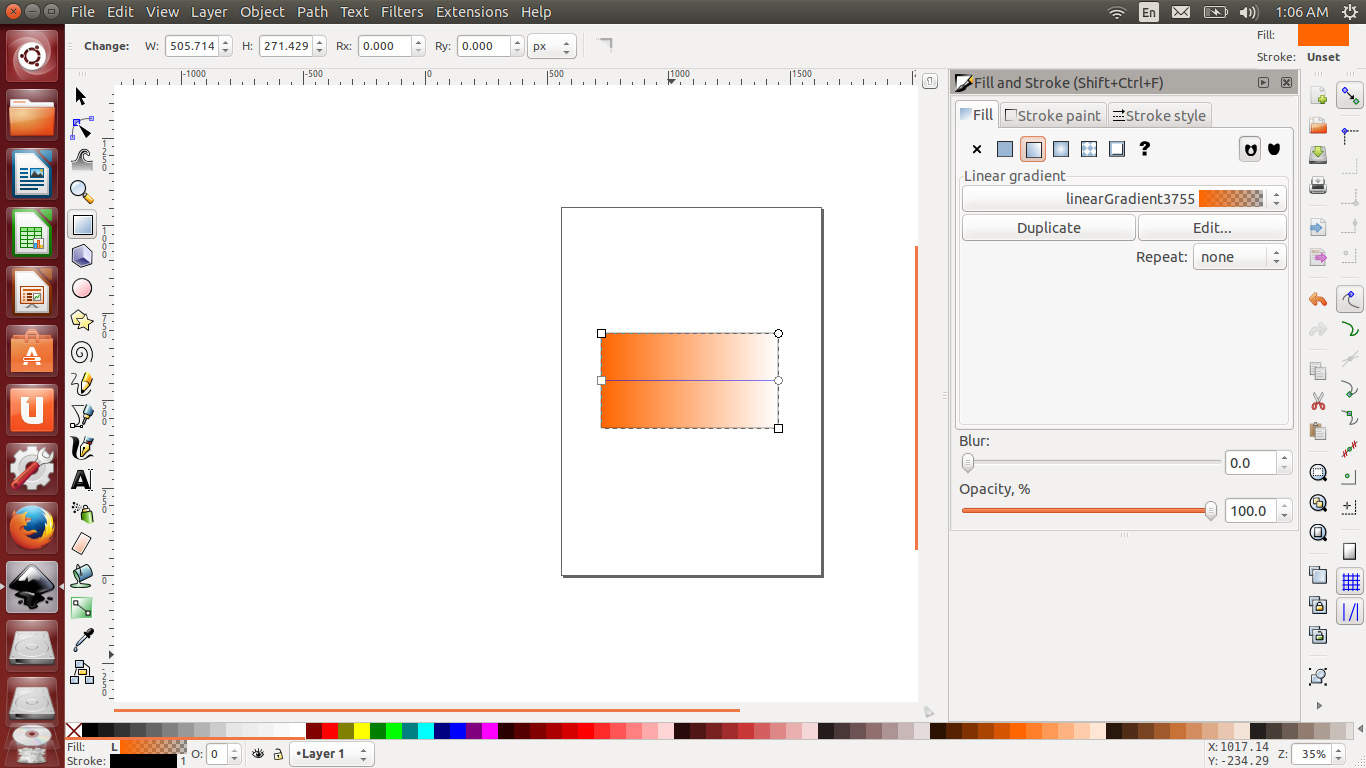Toggle Enable snapping button

pyautogui.click(x=1351, y=96)
